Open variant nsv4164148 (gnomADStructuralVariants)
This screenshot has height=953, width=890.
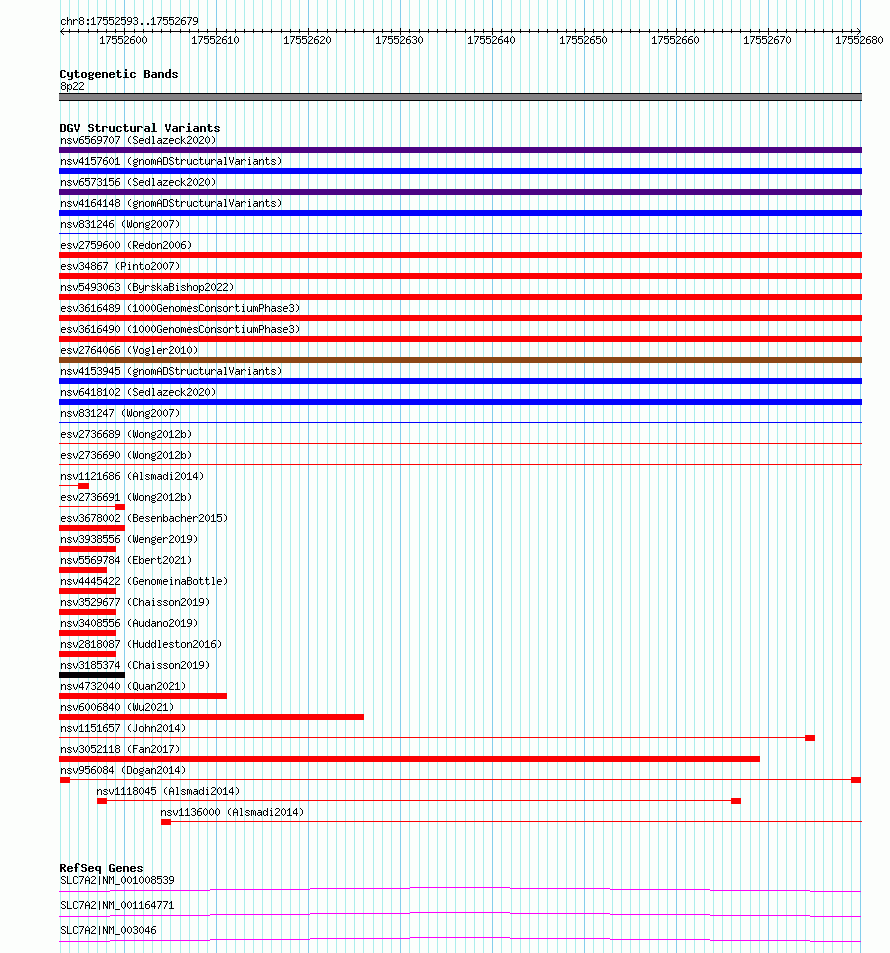[171, 203]
